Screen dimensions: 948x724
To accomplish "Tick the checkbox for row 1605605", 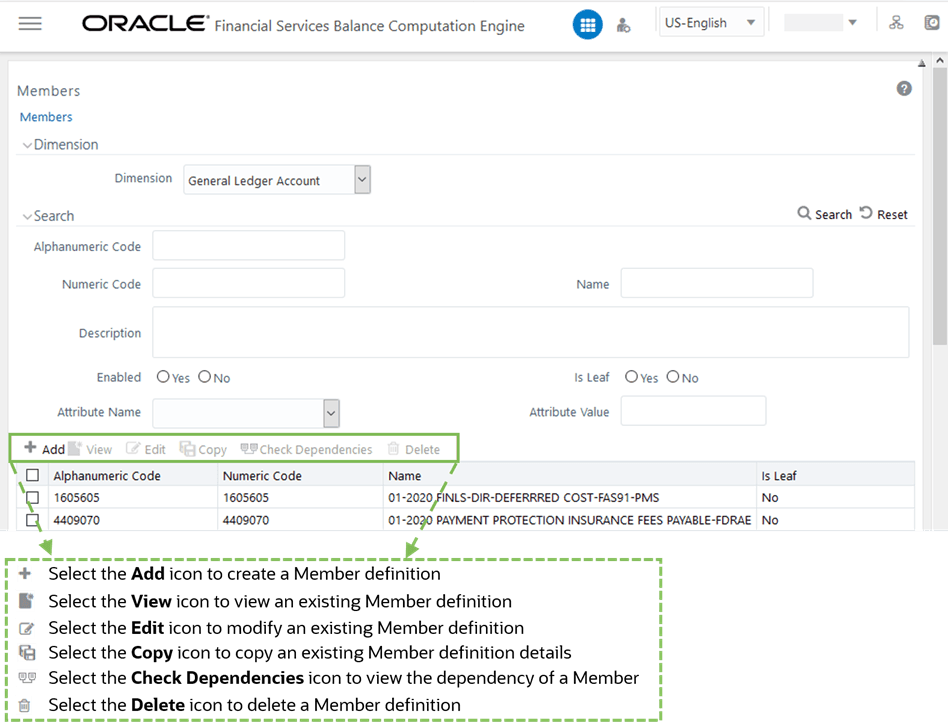I will [33, 497].
